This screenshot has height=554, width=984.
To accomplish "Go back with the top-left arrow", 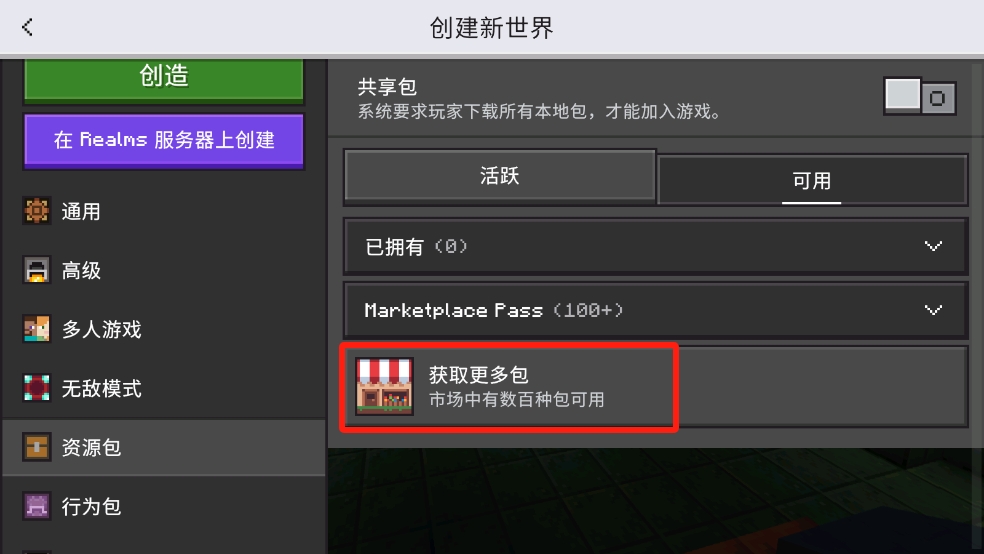I will point(27,27).
